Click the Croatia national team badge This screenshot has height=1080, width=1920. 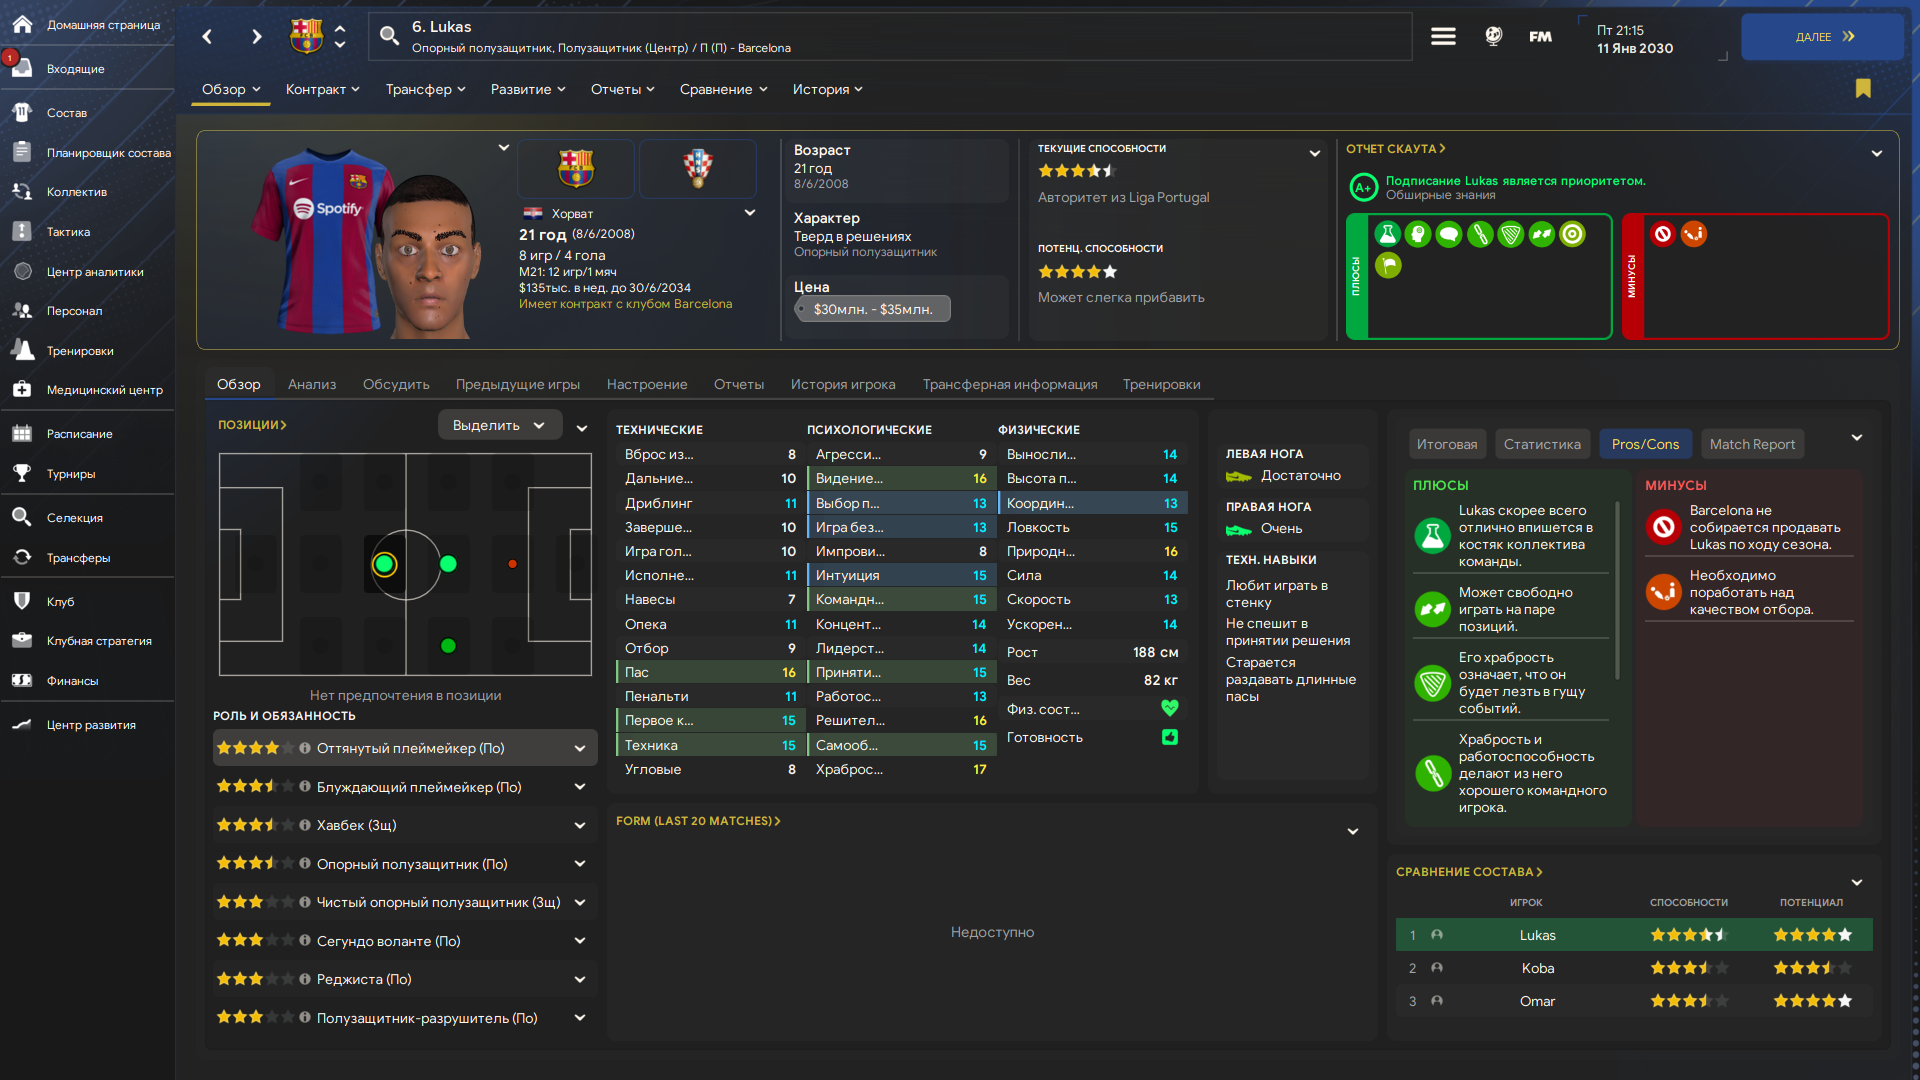click(697, 168)
